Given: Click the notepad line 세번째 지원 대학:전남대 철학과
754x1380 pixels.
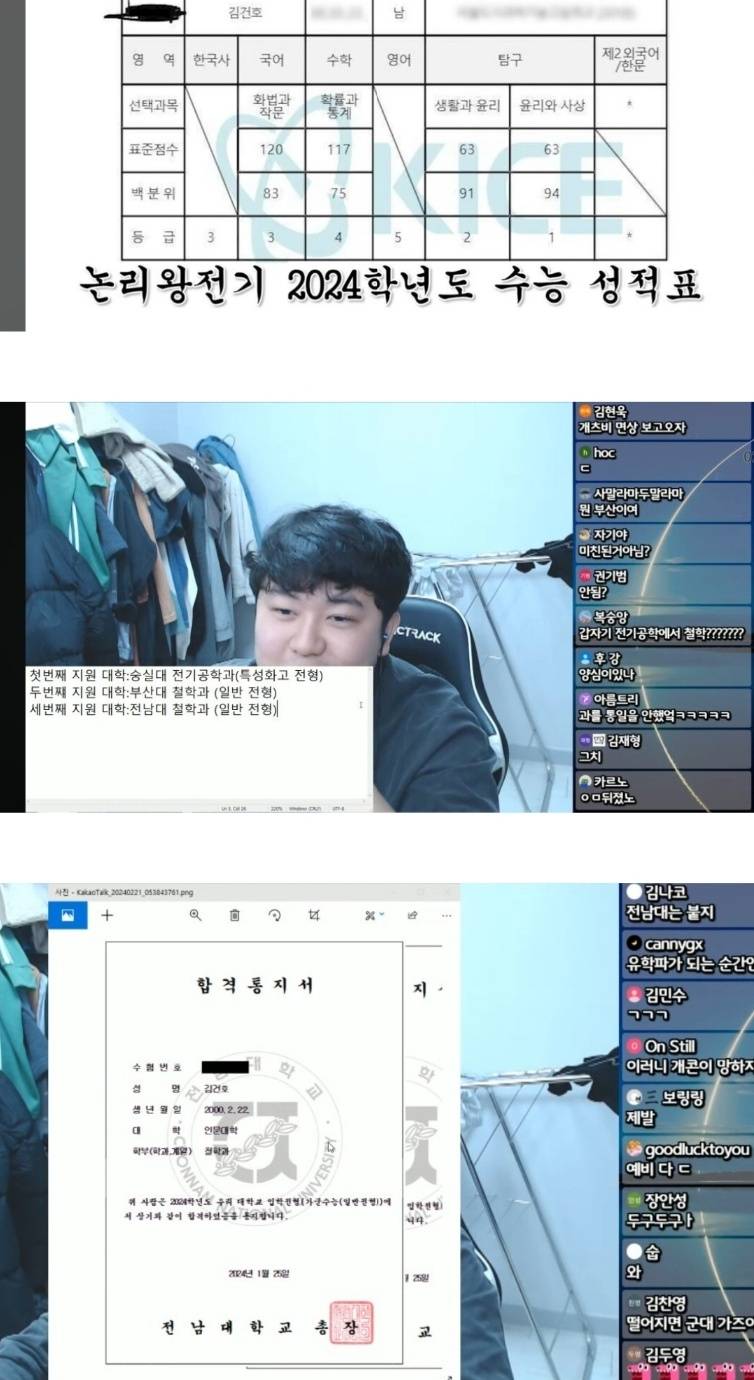Looking at the screenshot, I should pyautogui.click(x=153, y=709).
